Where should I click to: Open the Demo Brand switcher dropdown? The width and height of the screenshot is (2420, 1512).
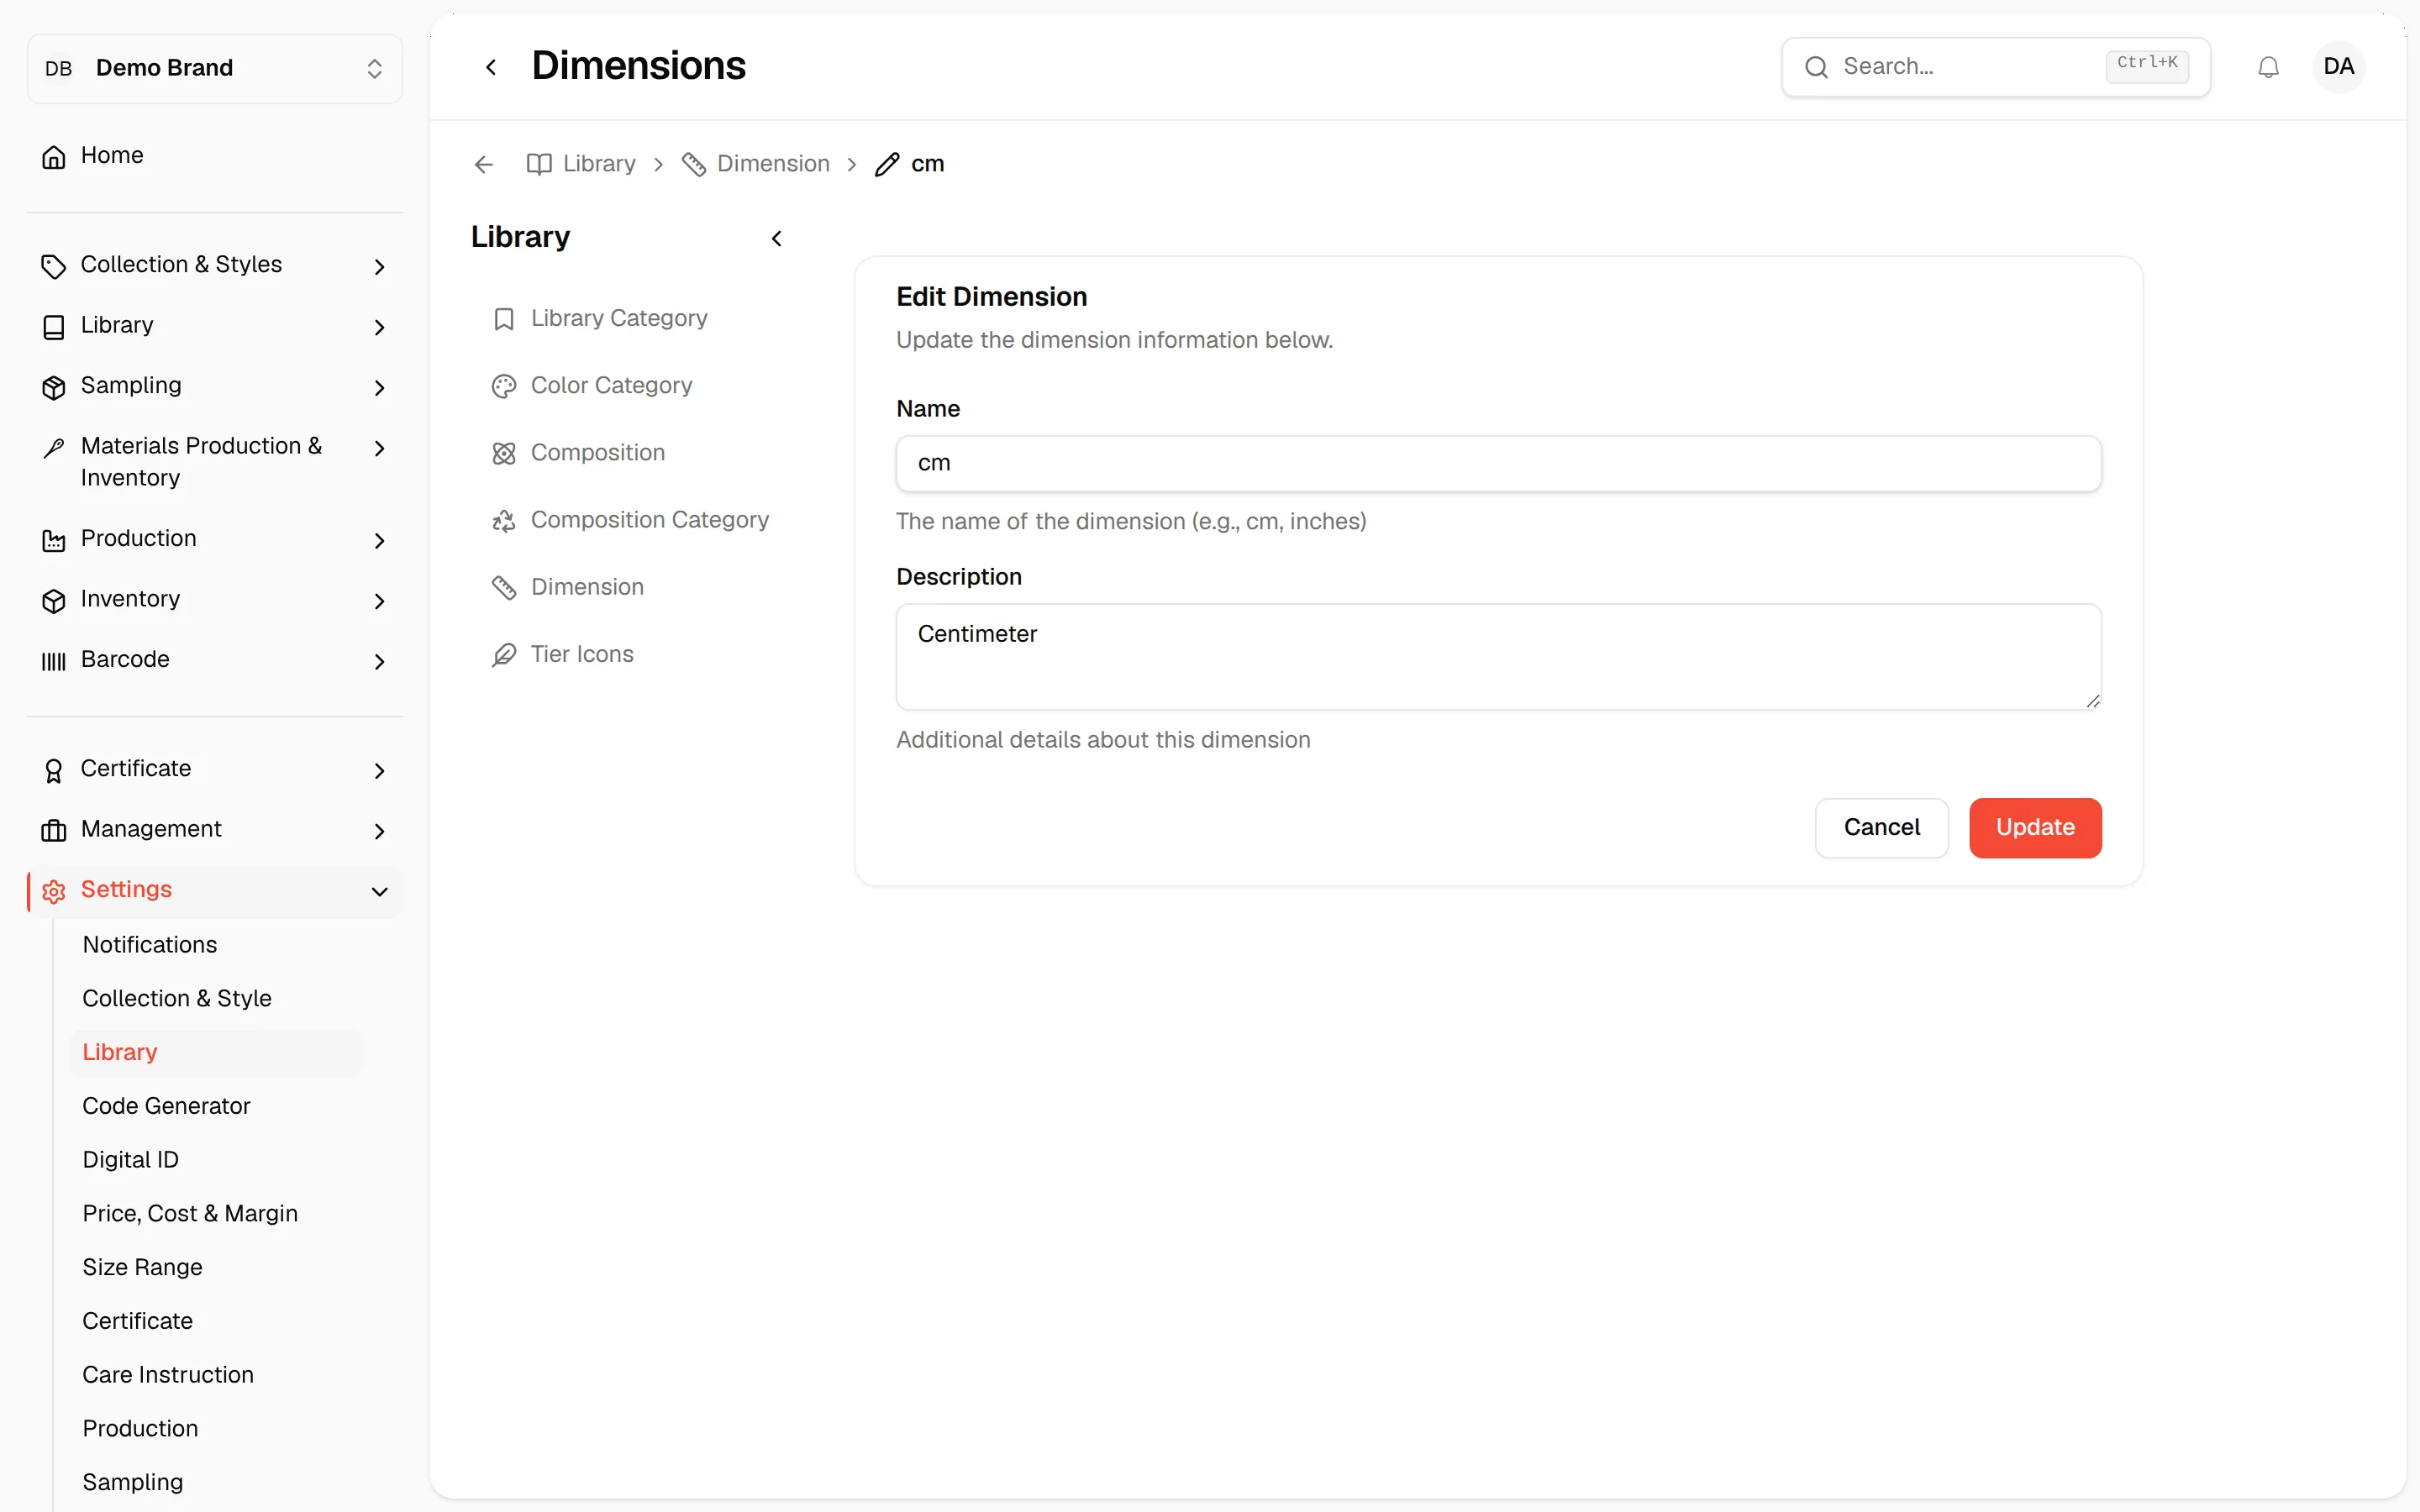pos(215,68)
